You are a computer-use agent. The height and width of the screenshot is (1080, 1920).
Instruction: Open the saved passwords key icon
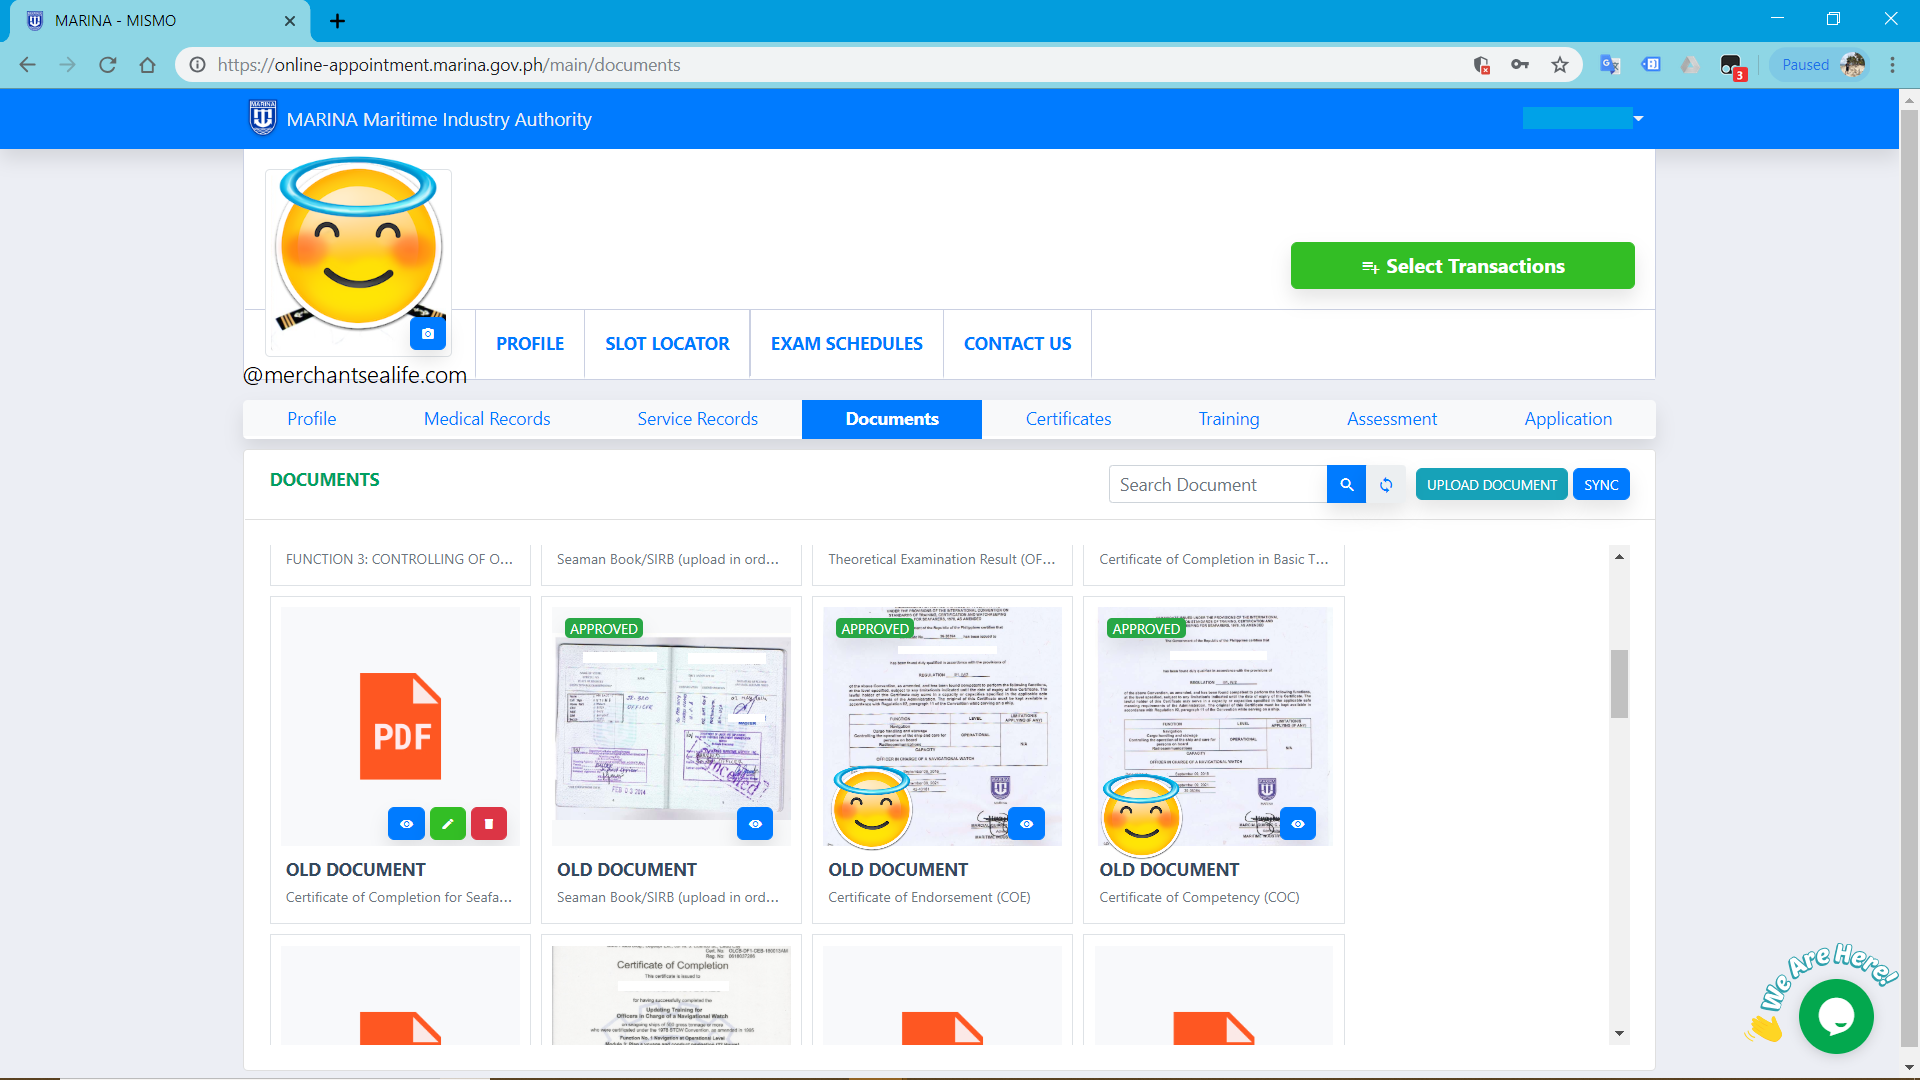coord(1520,65)
